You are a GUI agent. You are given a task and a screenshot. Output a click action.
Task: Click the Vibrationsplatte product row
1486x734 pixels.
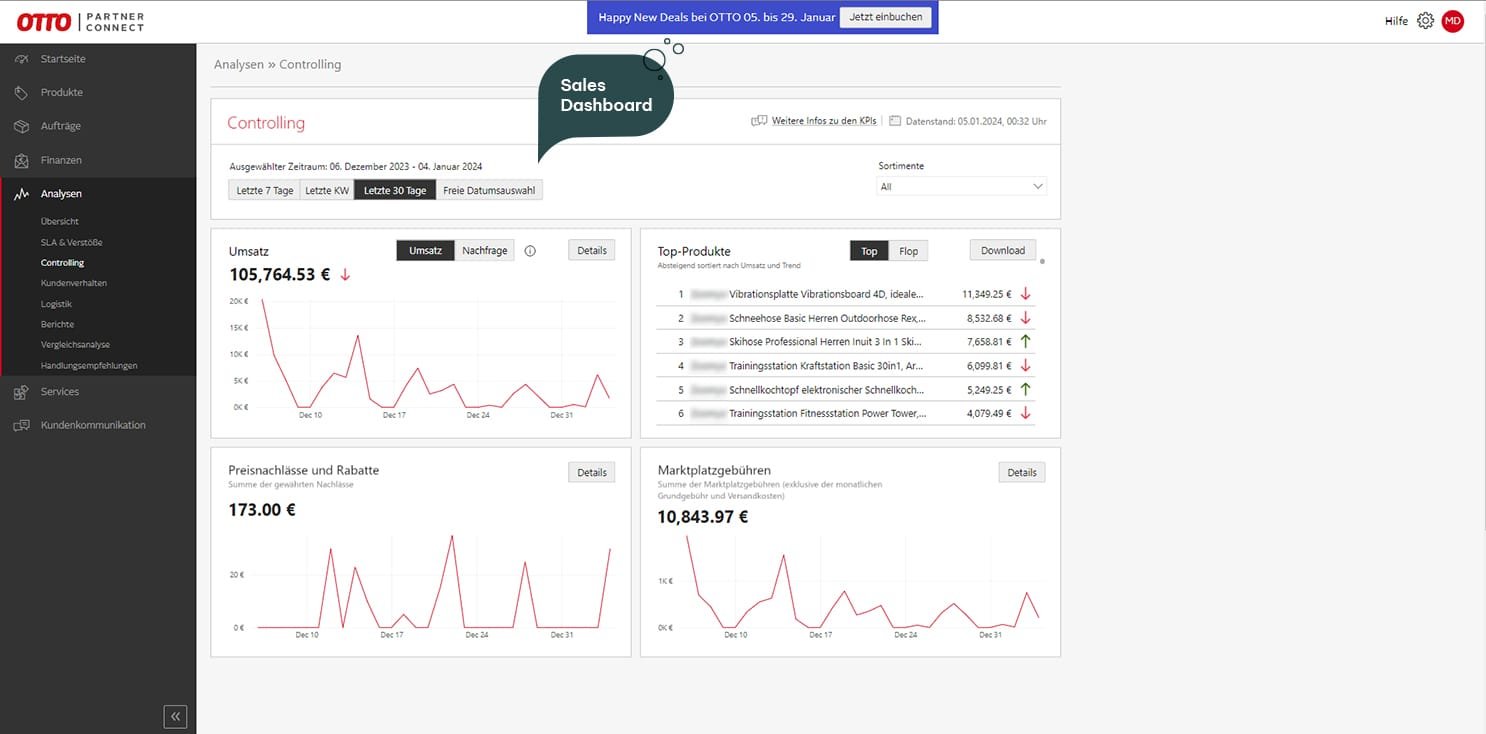point(826,295)
